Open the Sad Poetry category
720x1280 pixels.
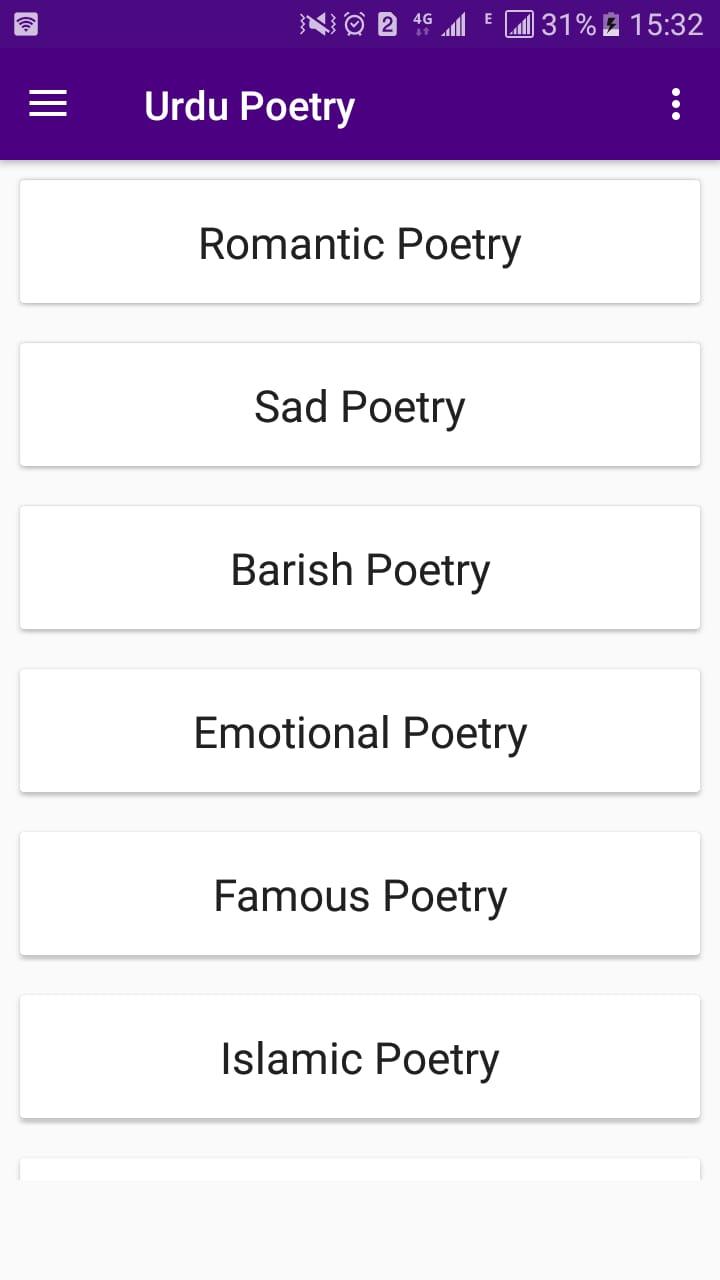coord(360,405)
